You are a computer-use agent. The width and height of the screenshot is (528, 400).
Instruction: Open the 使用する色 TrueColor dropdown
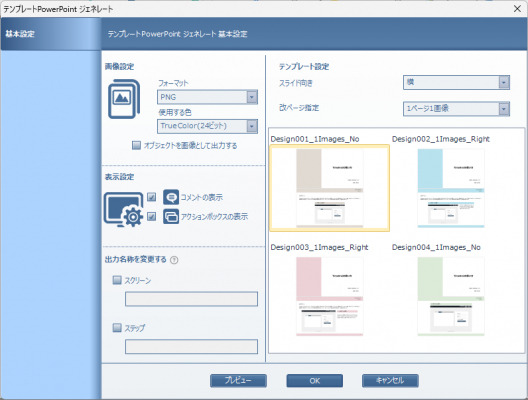click(207, 126)
